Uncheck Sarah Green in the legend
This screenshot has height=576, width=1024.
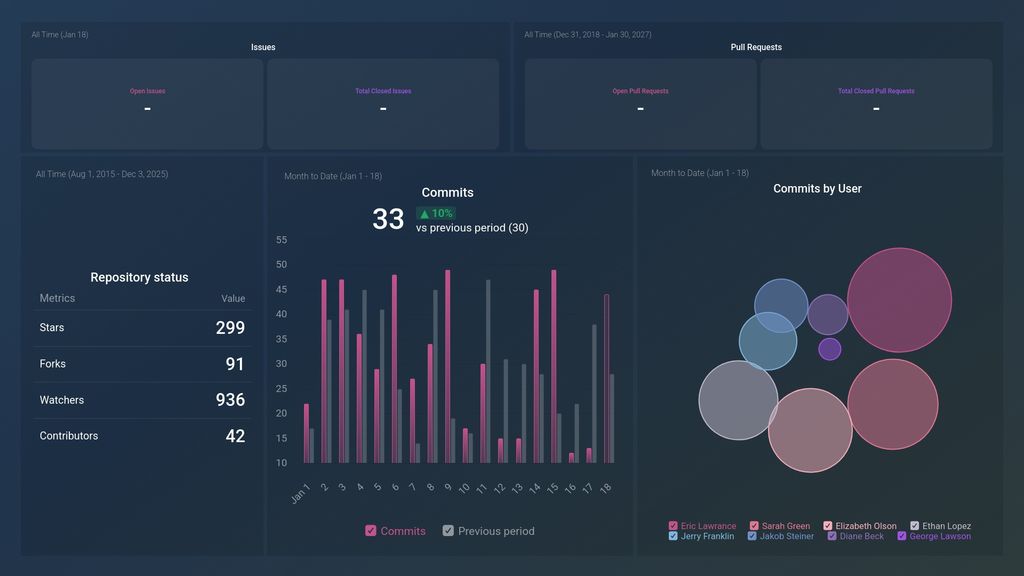pyautogui.click(x=754, y=526)
